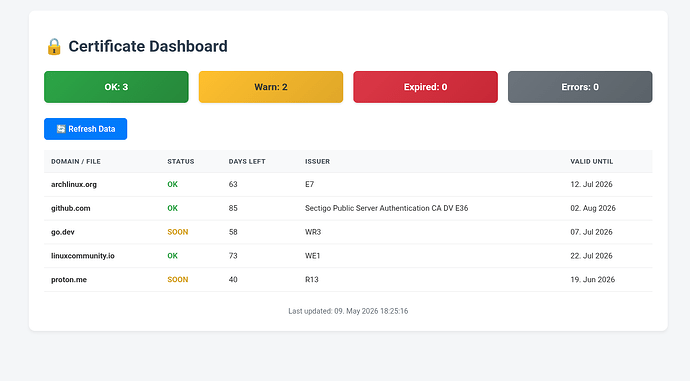Click the 12. Jul 2026 expiry date
The width and height of the screenshot is (690, 381).
tap(591, 184)
